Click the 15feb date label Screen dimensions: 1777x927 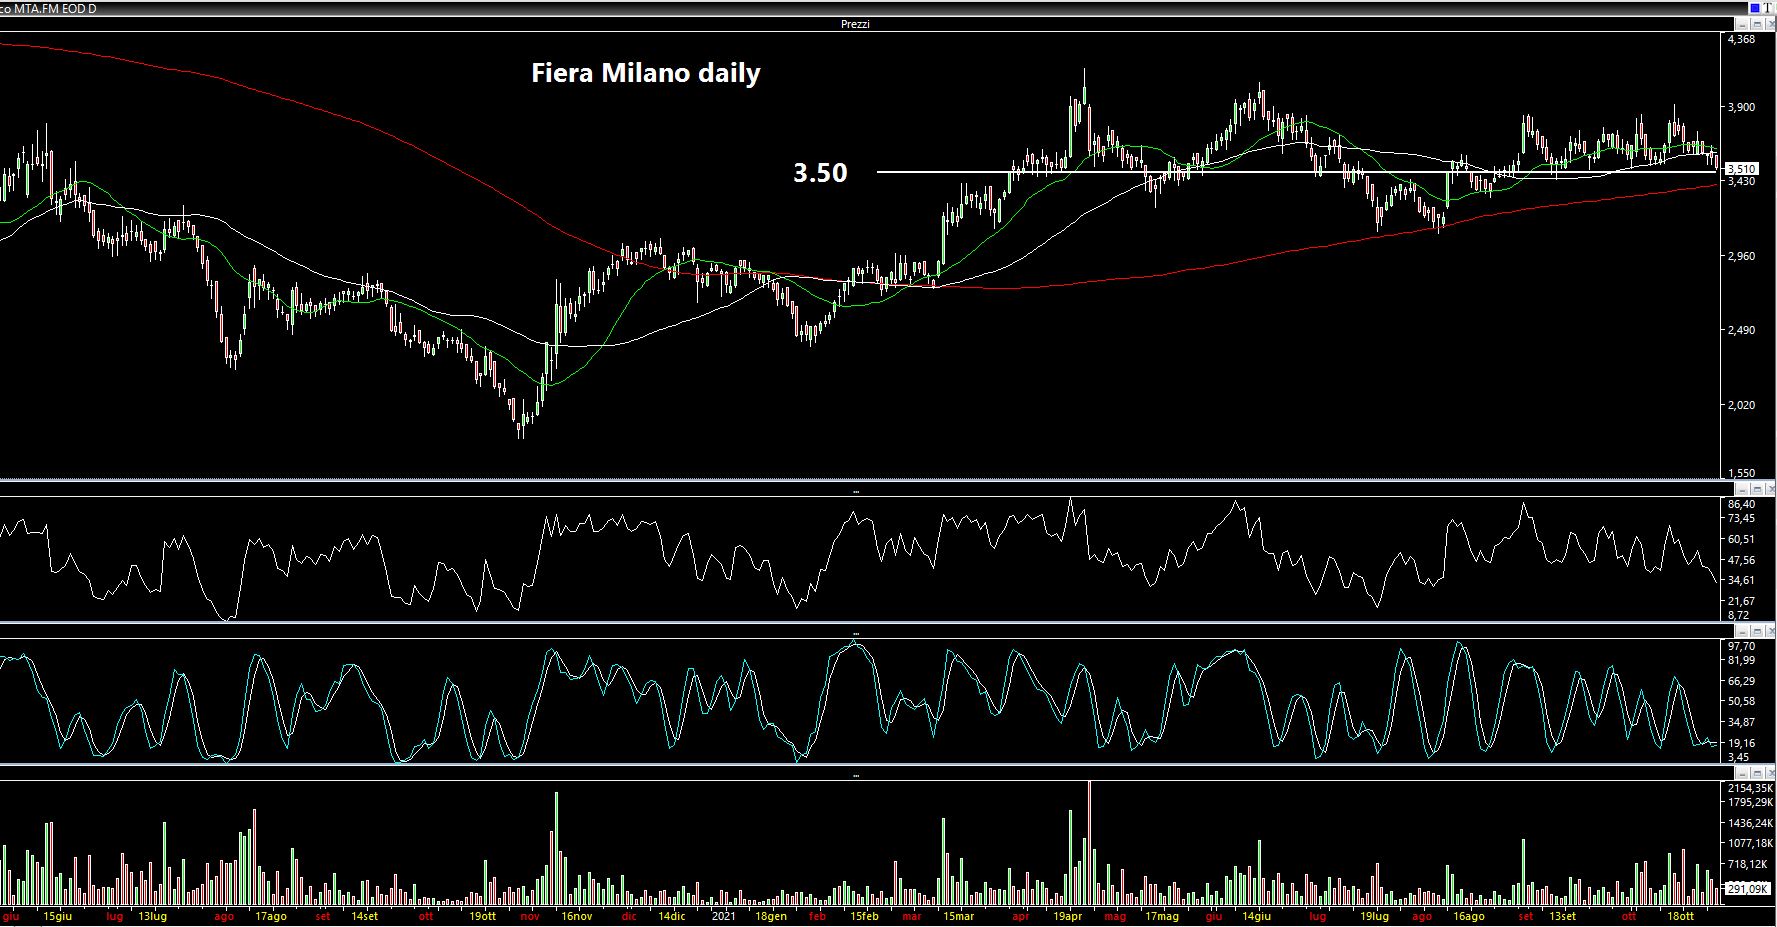click(864, 916)
